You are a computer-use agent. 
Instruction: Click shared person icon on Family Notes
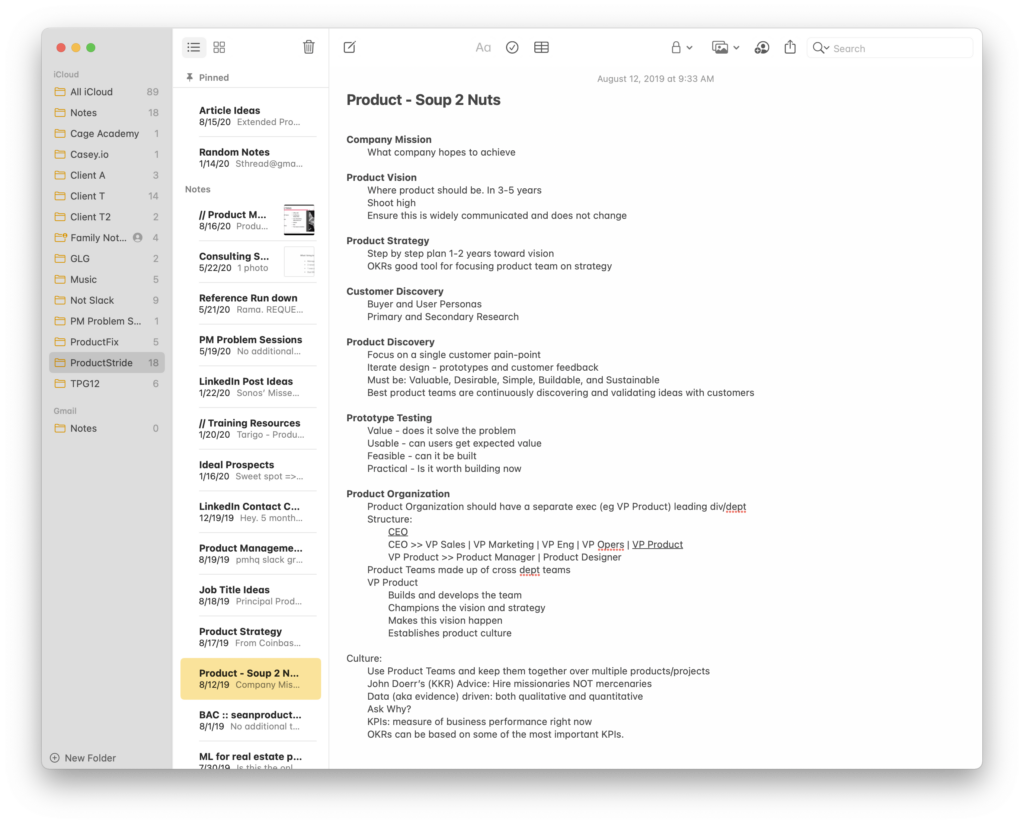click(138, 238)
